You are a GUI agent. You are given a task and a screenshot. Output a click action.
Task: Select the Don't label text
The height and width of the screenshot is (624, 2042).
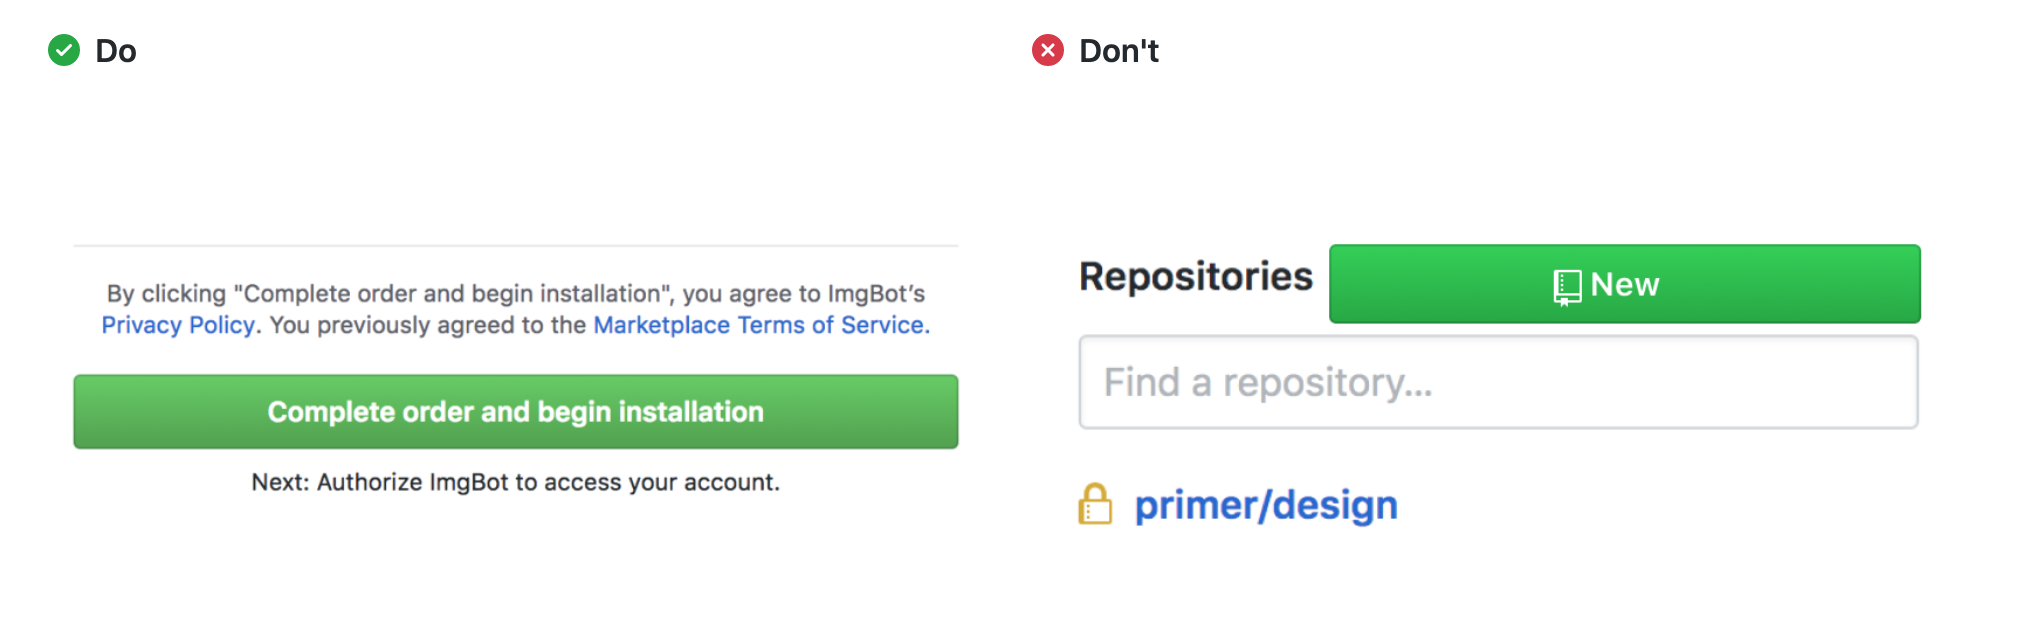point(1118,50)
